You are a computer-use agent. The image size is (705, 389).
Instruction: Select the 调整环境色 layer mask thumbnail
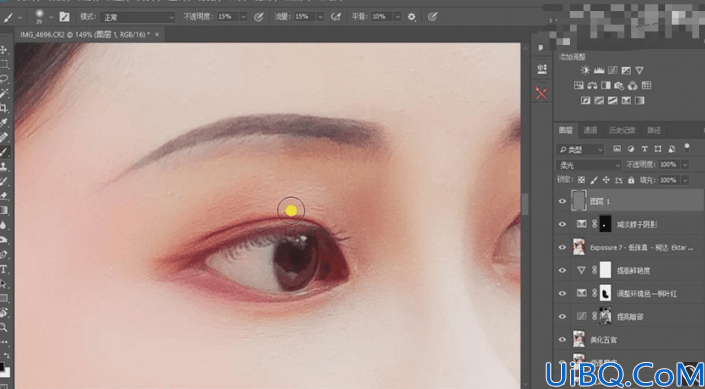(606, 293)
